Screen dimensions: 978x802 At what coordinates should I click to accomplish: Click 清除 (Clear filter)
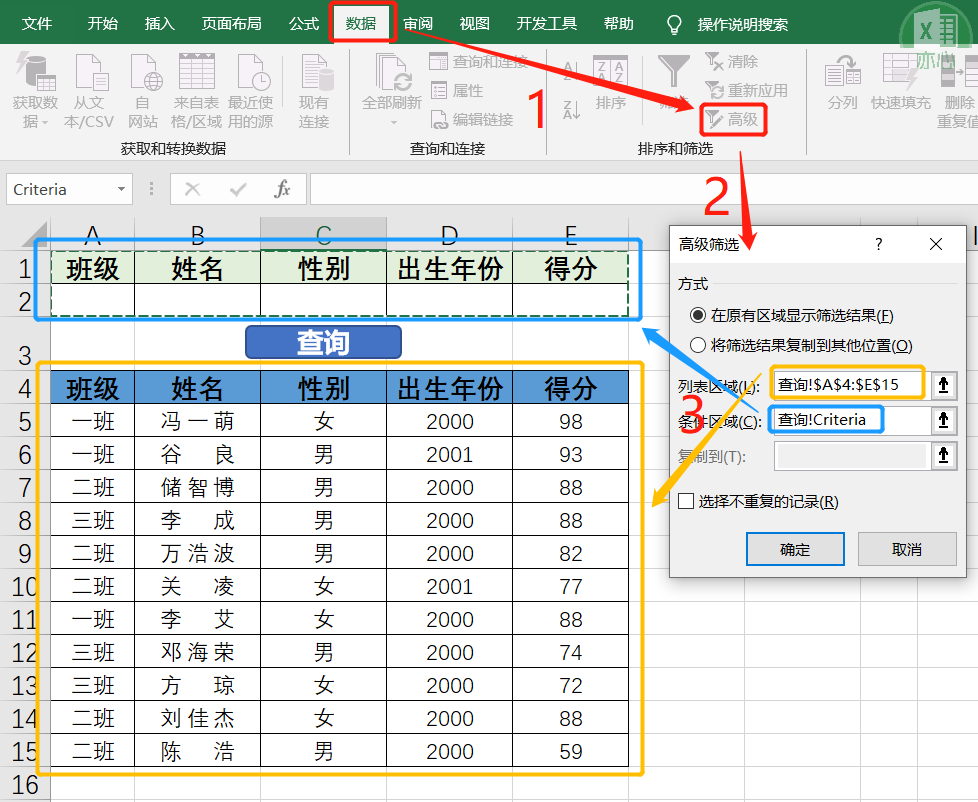point(731,61)
